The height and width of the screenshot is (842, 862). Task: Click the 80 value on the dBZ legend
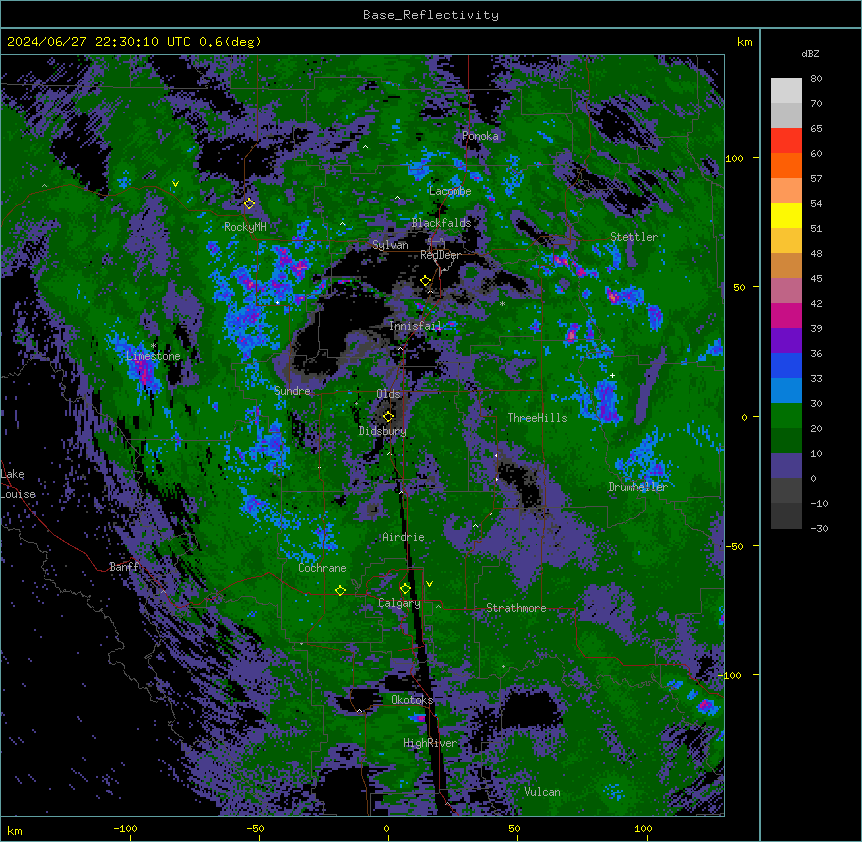pyautogui.click(x=816, y=79)
